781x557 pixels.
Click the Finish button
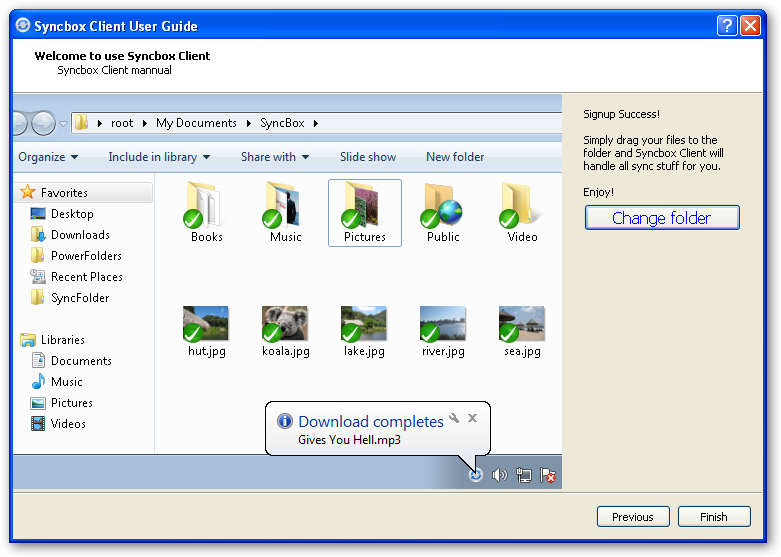pyautogui.click(x=714, y=517)
